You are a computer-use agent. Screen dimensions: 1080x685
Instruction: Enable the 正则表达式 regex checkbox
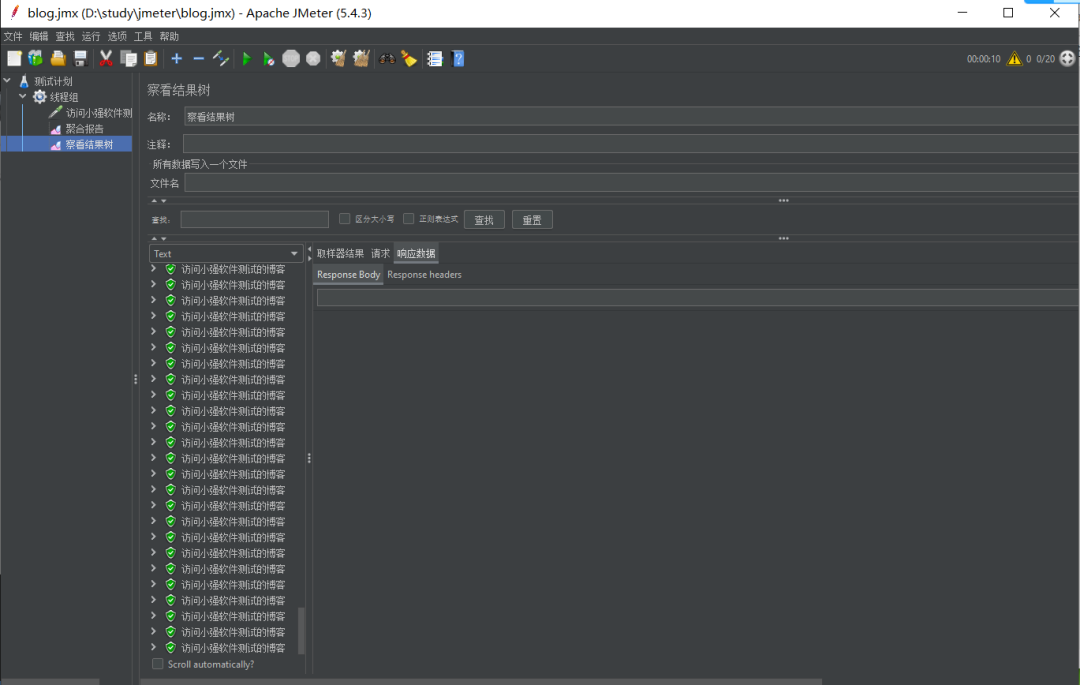(x=408, y=219)
